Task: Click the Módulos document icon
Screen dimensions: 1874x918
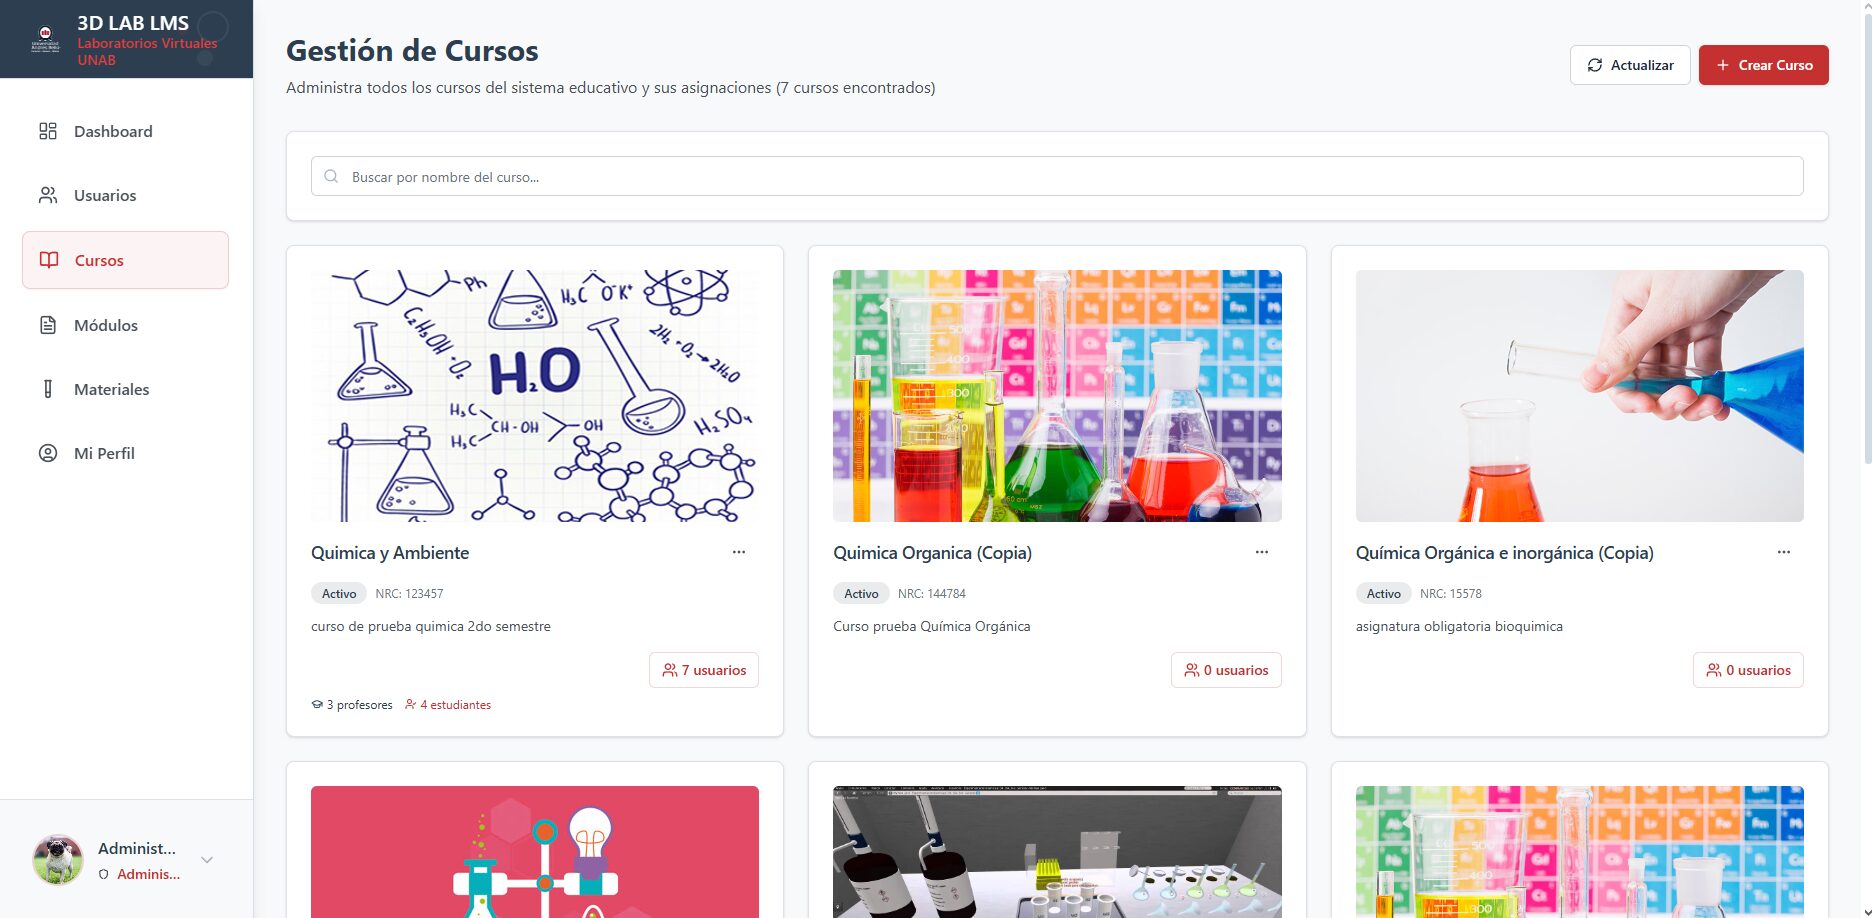Action: pyautogui.click(x=48, y=325)
